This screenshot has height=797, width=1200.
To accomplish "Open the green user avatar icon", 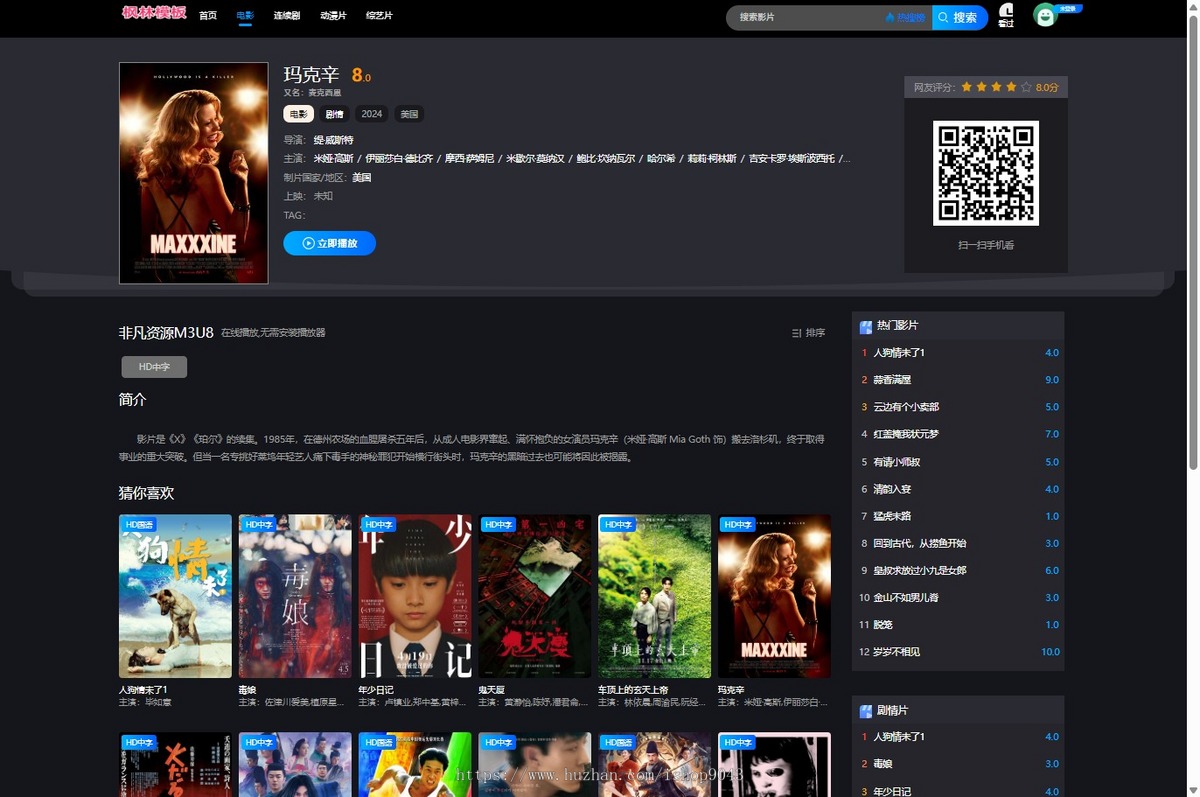I will click(x=1045, y=15).
